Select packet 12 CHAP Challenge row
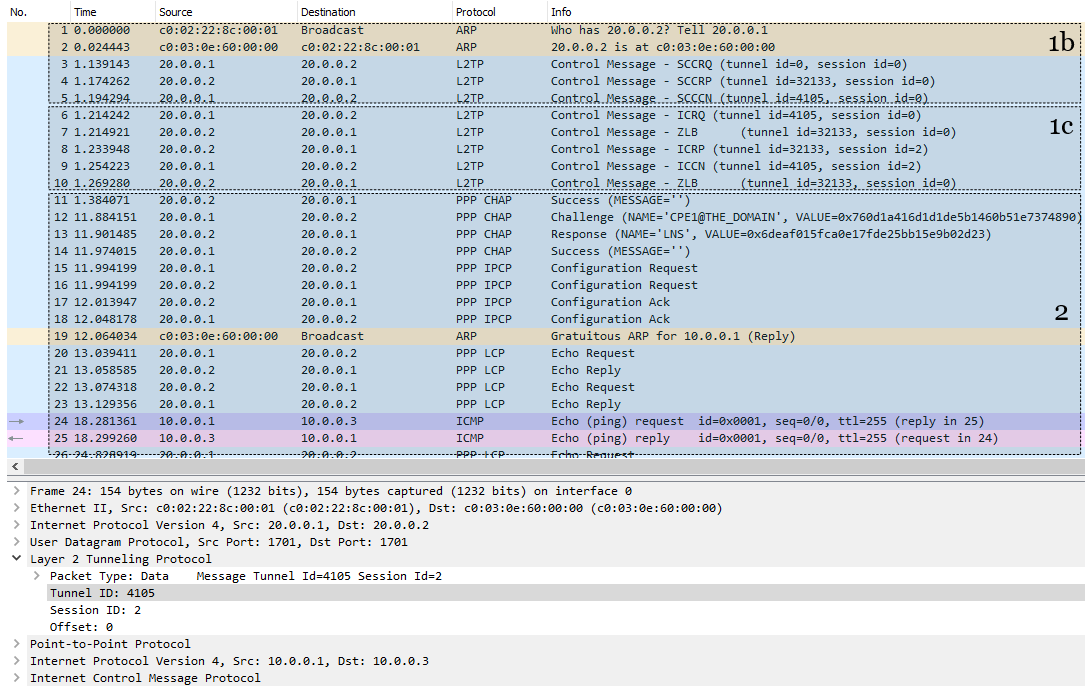 click(x=546, y=217)
